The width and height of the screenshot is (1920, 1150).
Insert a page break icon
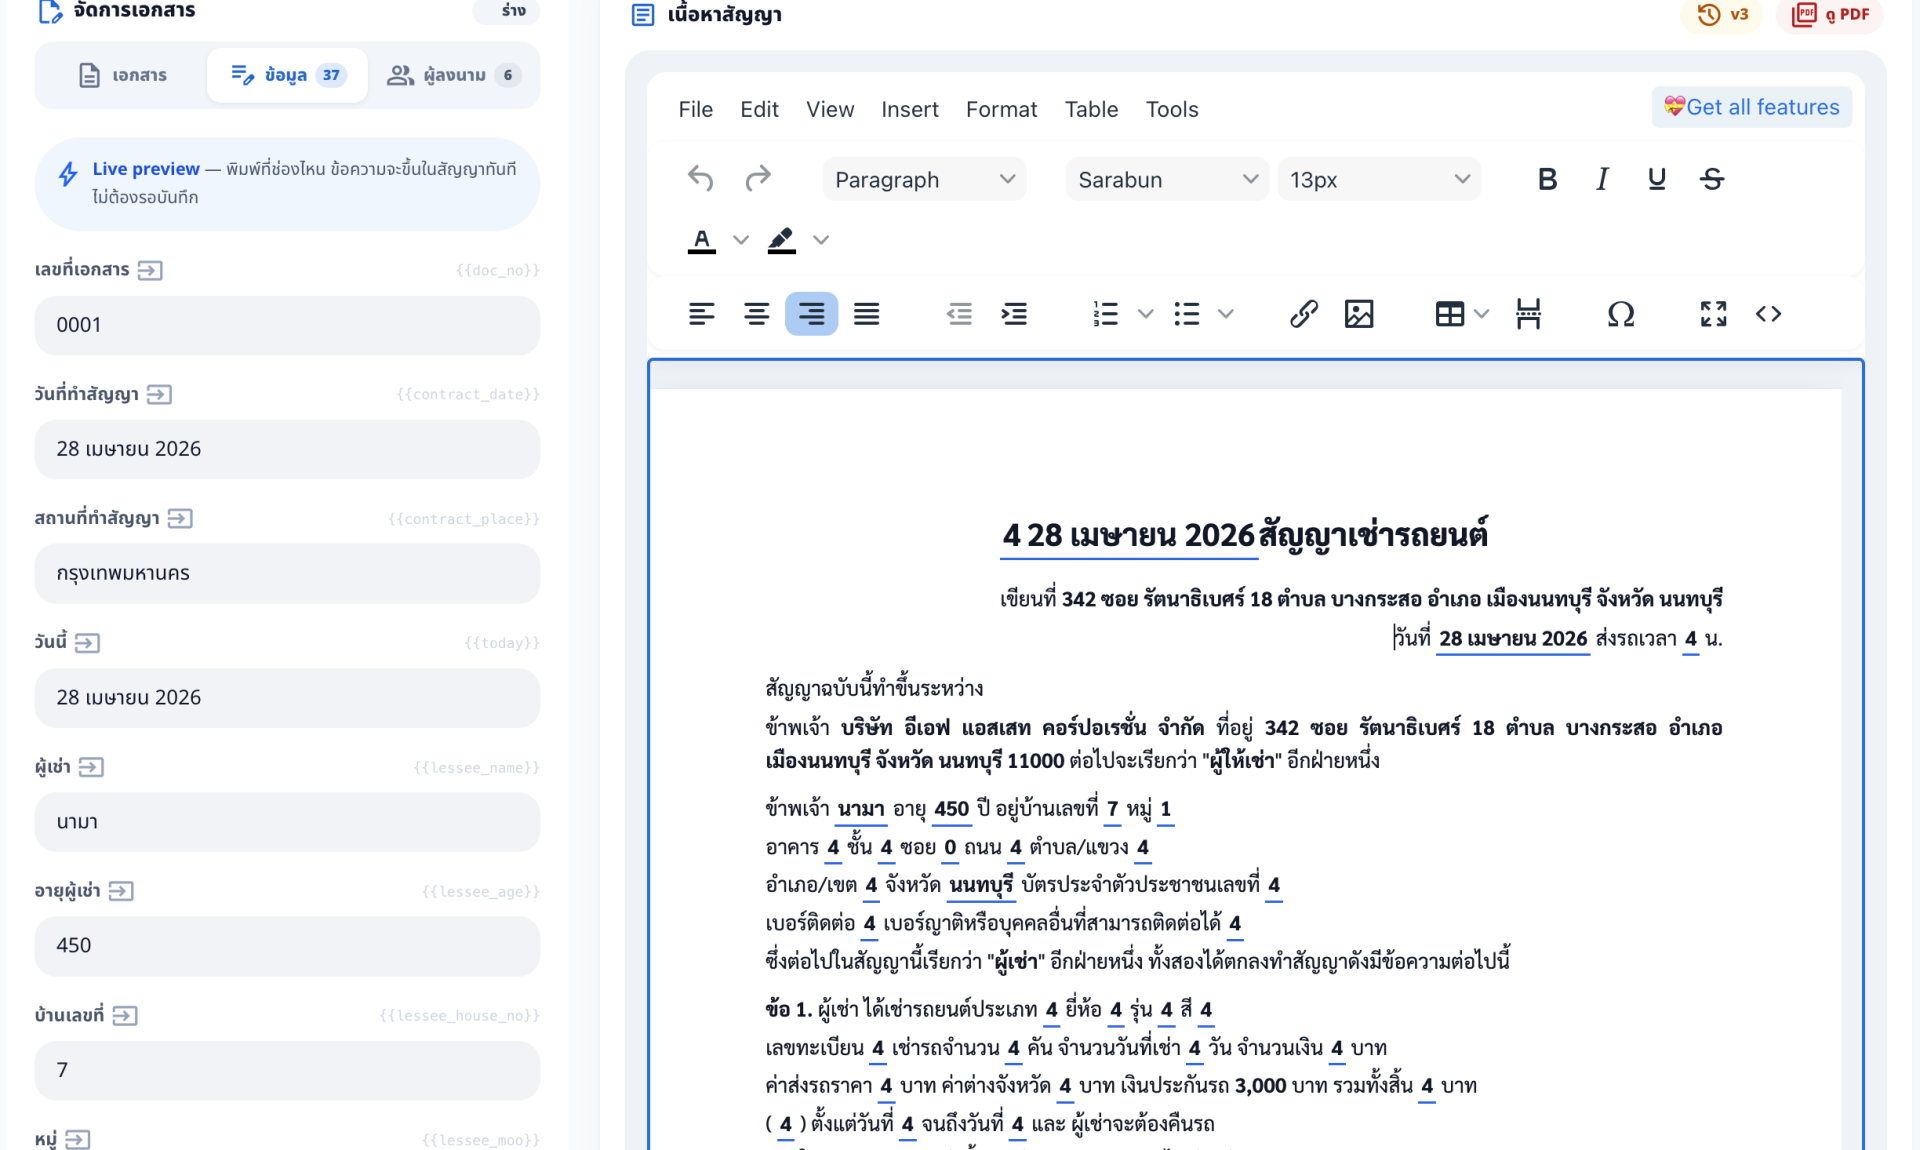click(1528, 314)
